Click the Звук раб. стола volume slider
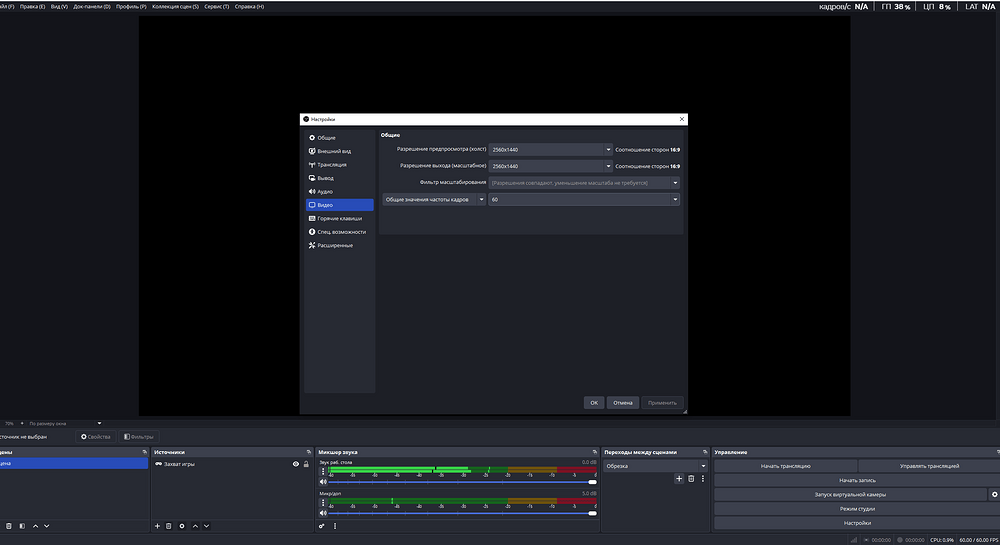This screenshot has width=1000, height=545. click(x=460, y=482)
